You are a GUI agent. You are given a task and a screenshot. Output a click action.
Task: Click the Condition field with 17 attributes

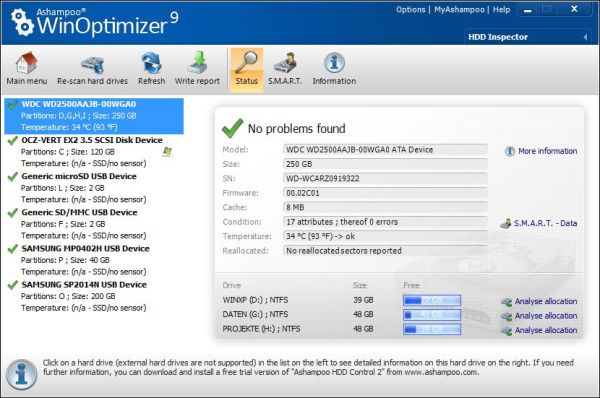click(x=385, y=222)
